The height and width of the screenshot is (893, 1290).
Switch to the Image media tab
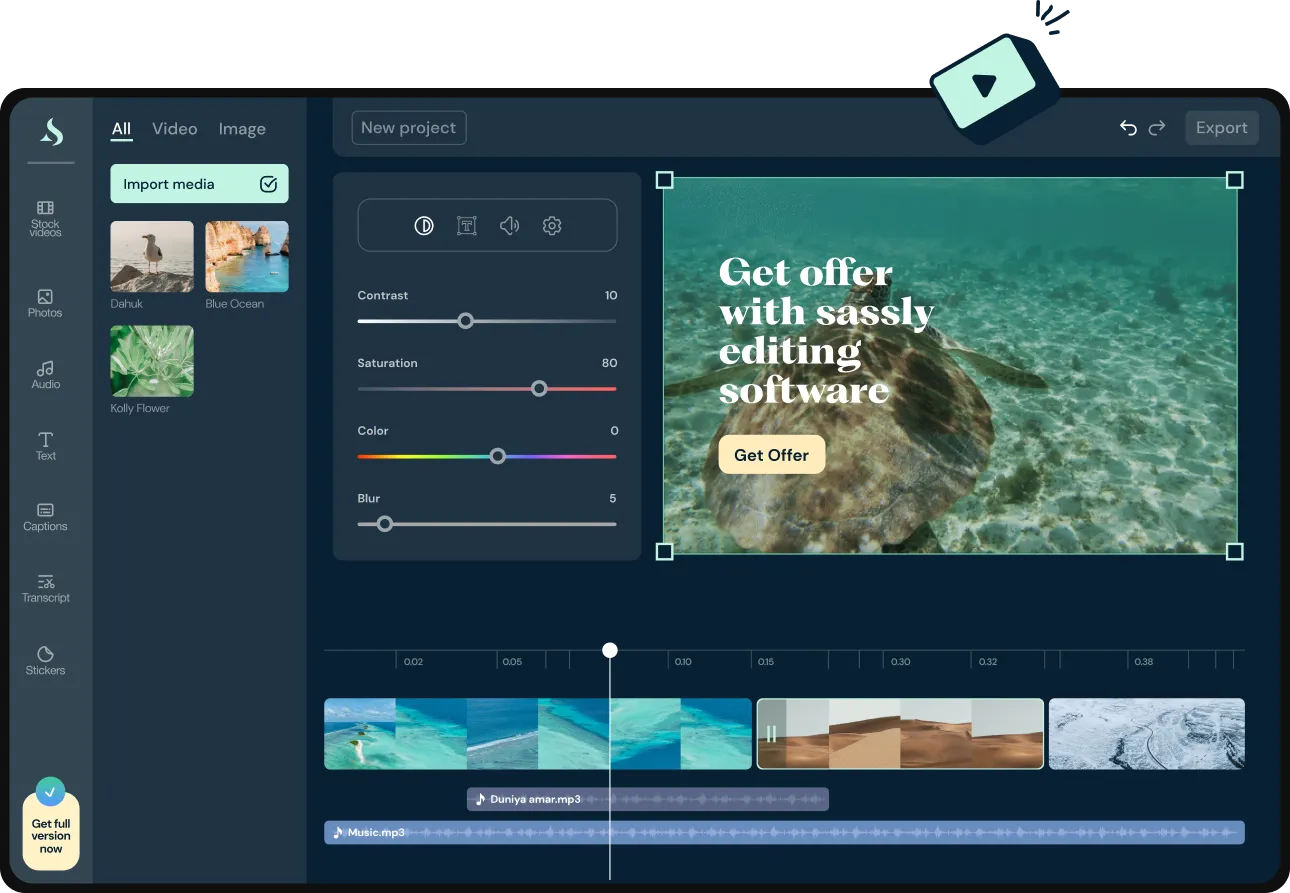(242, 129)
